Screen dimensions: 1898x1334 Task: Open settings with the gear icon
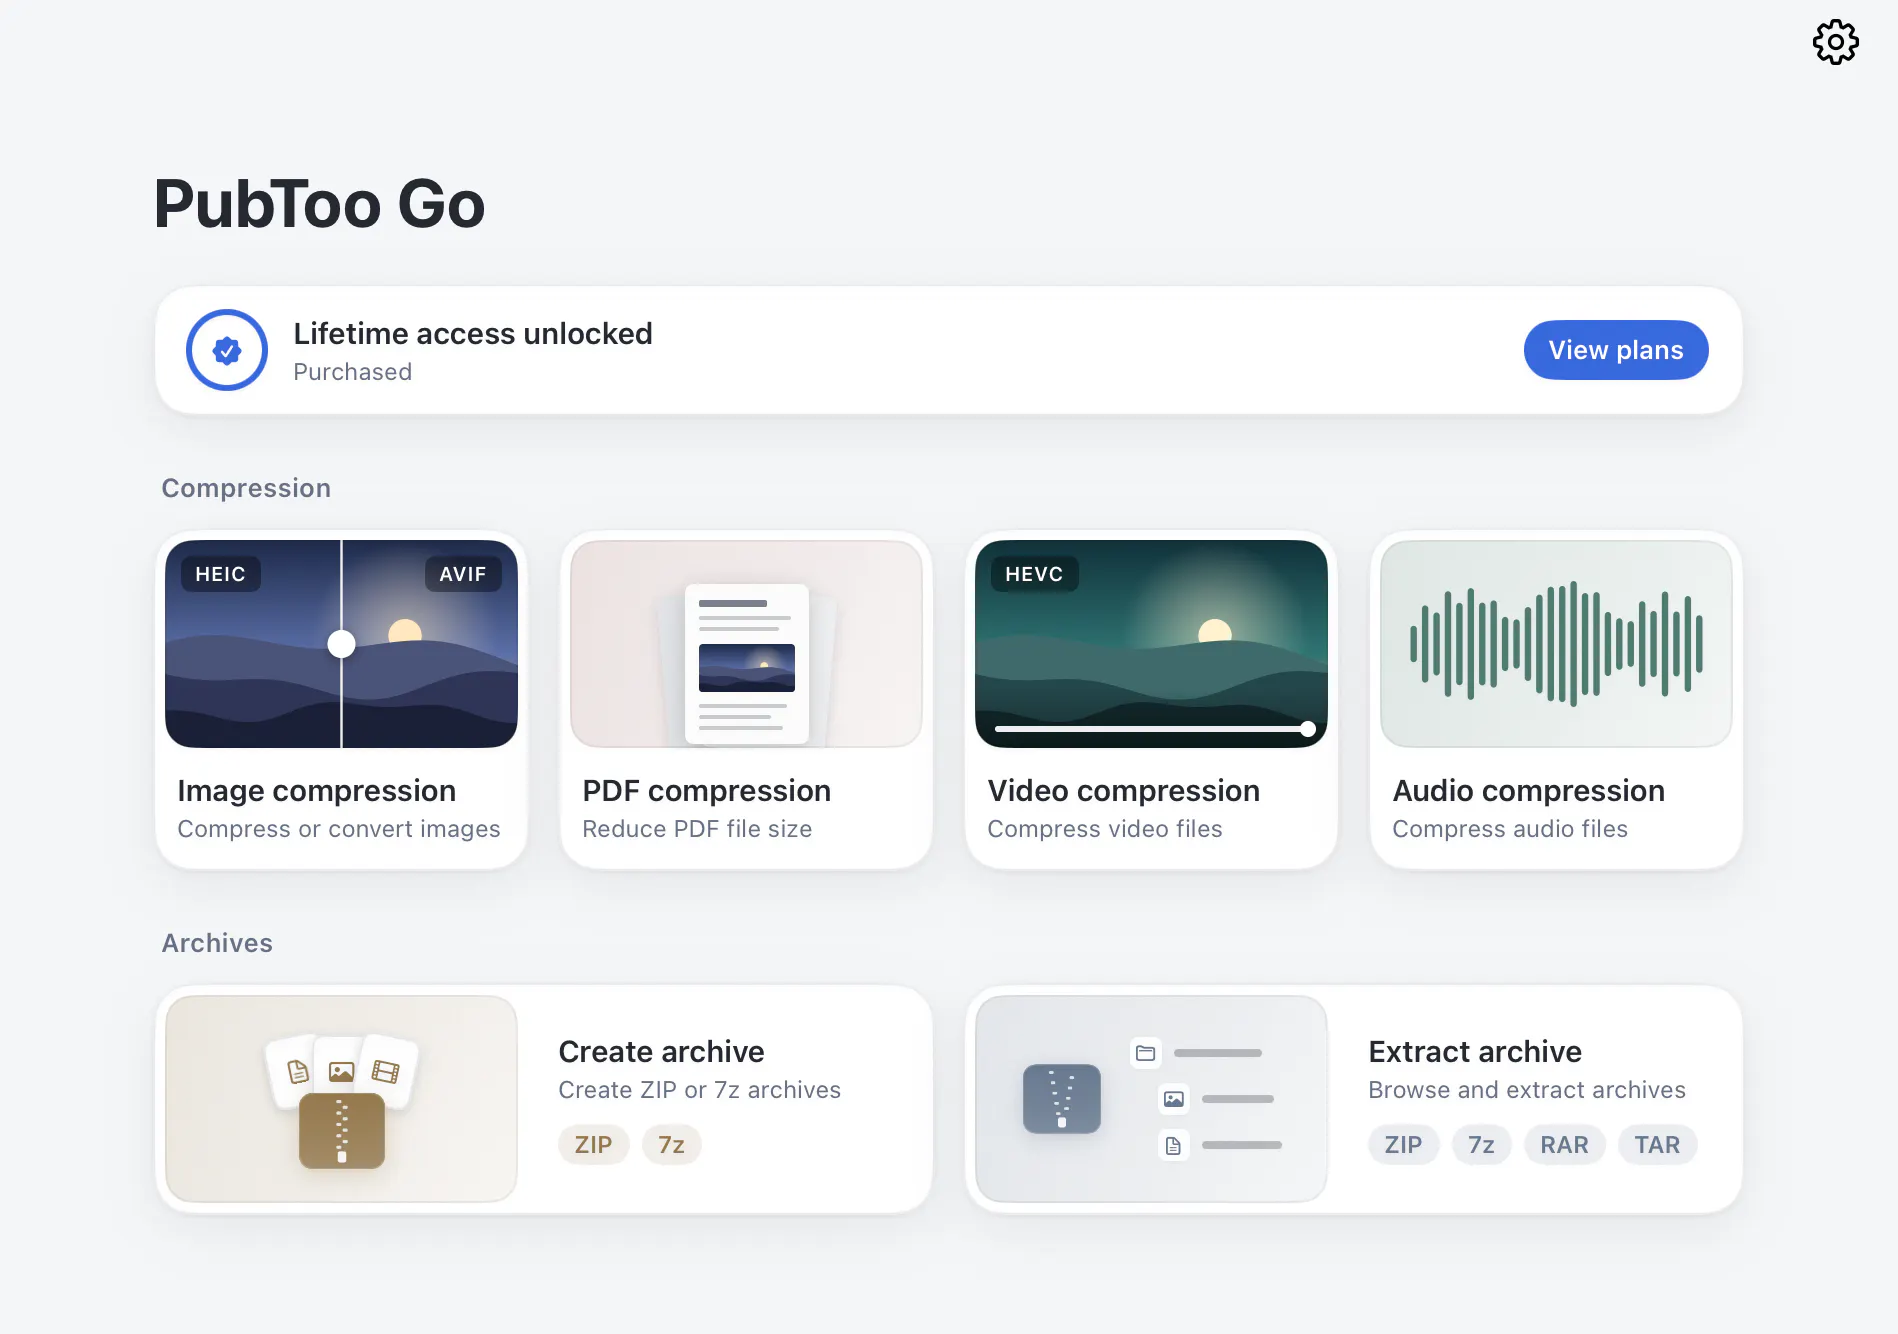tap(1835, 42)
